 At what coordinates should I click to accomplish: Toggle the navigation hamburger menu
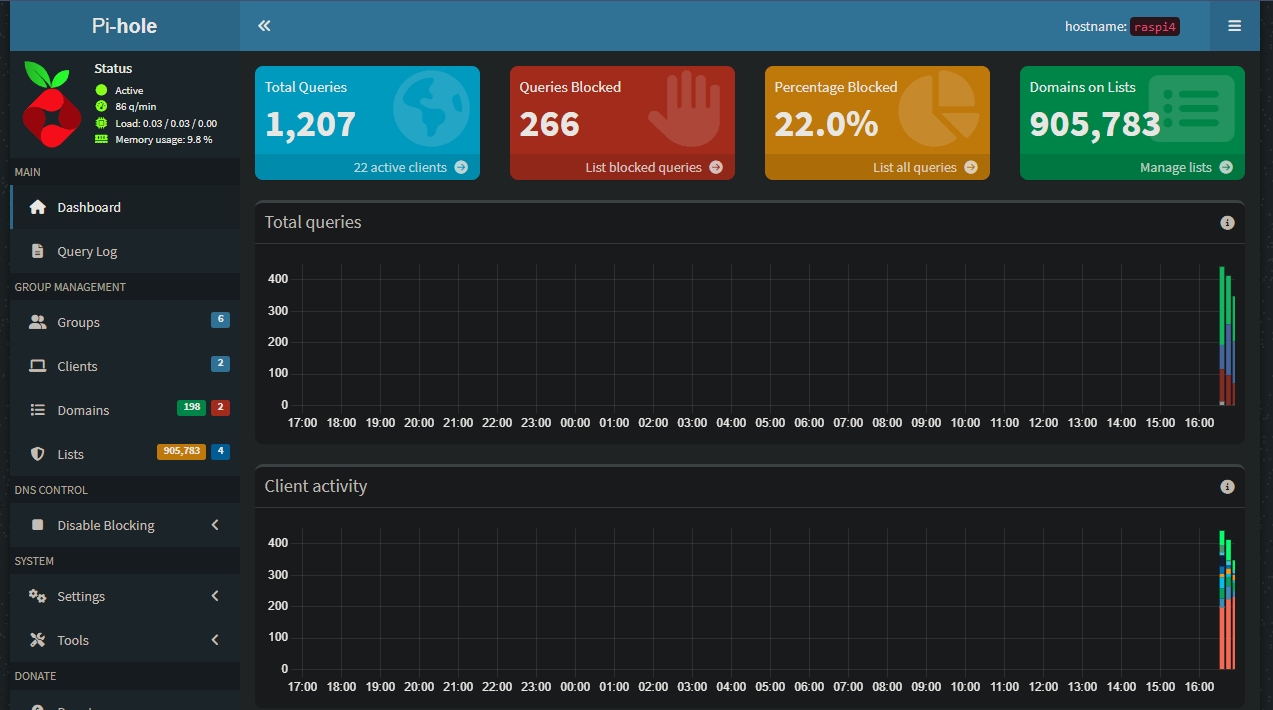1234,25
